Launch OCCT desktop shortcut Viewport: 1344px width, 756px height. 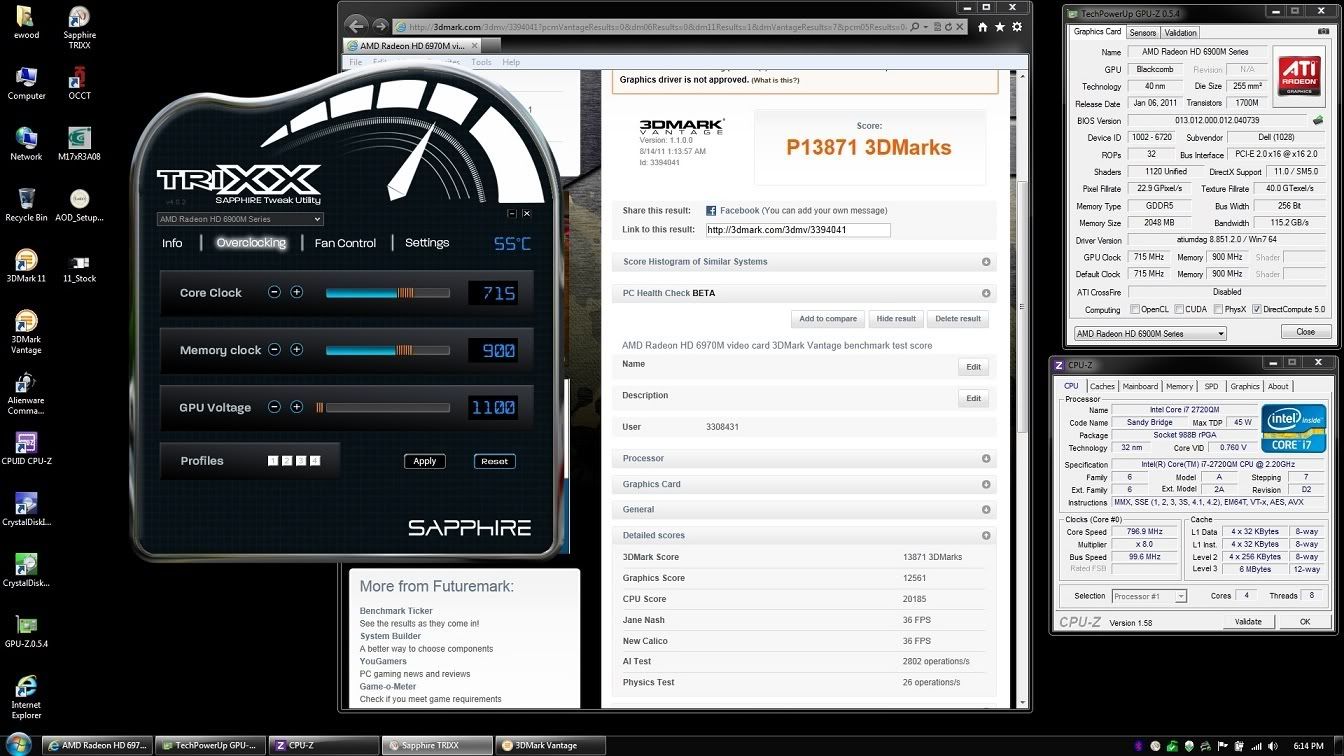pos(79,84)
